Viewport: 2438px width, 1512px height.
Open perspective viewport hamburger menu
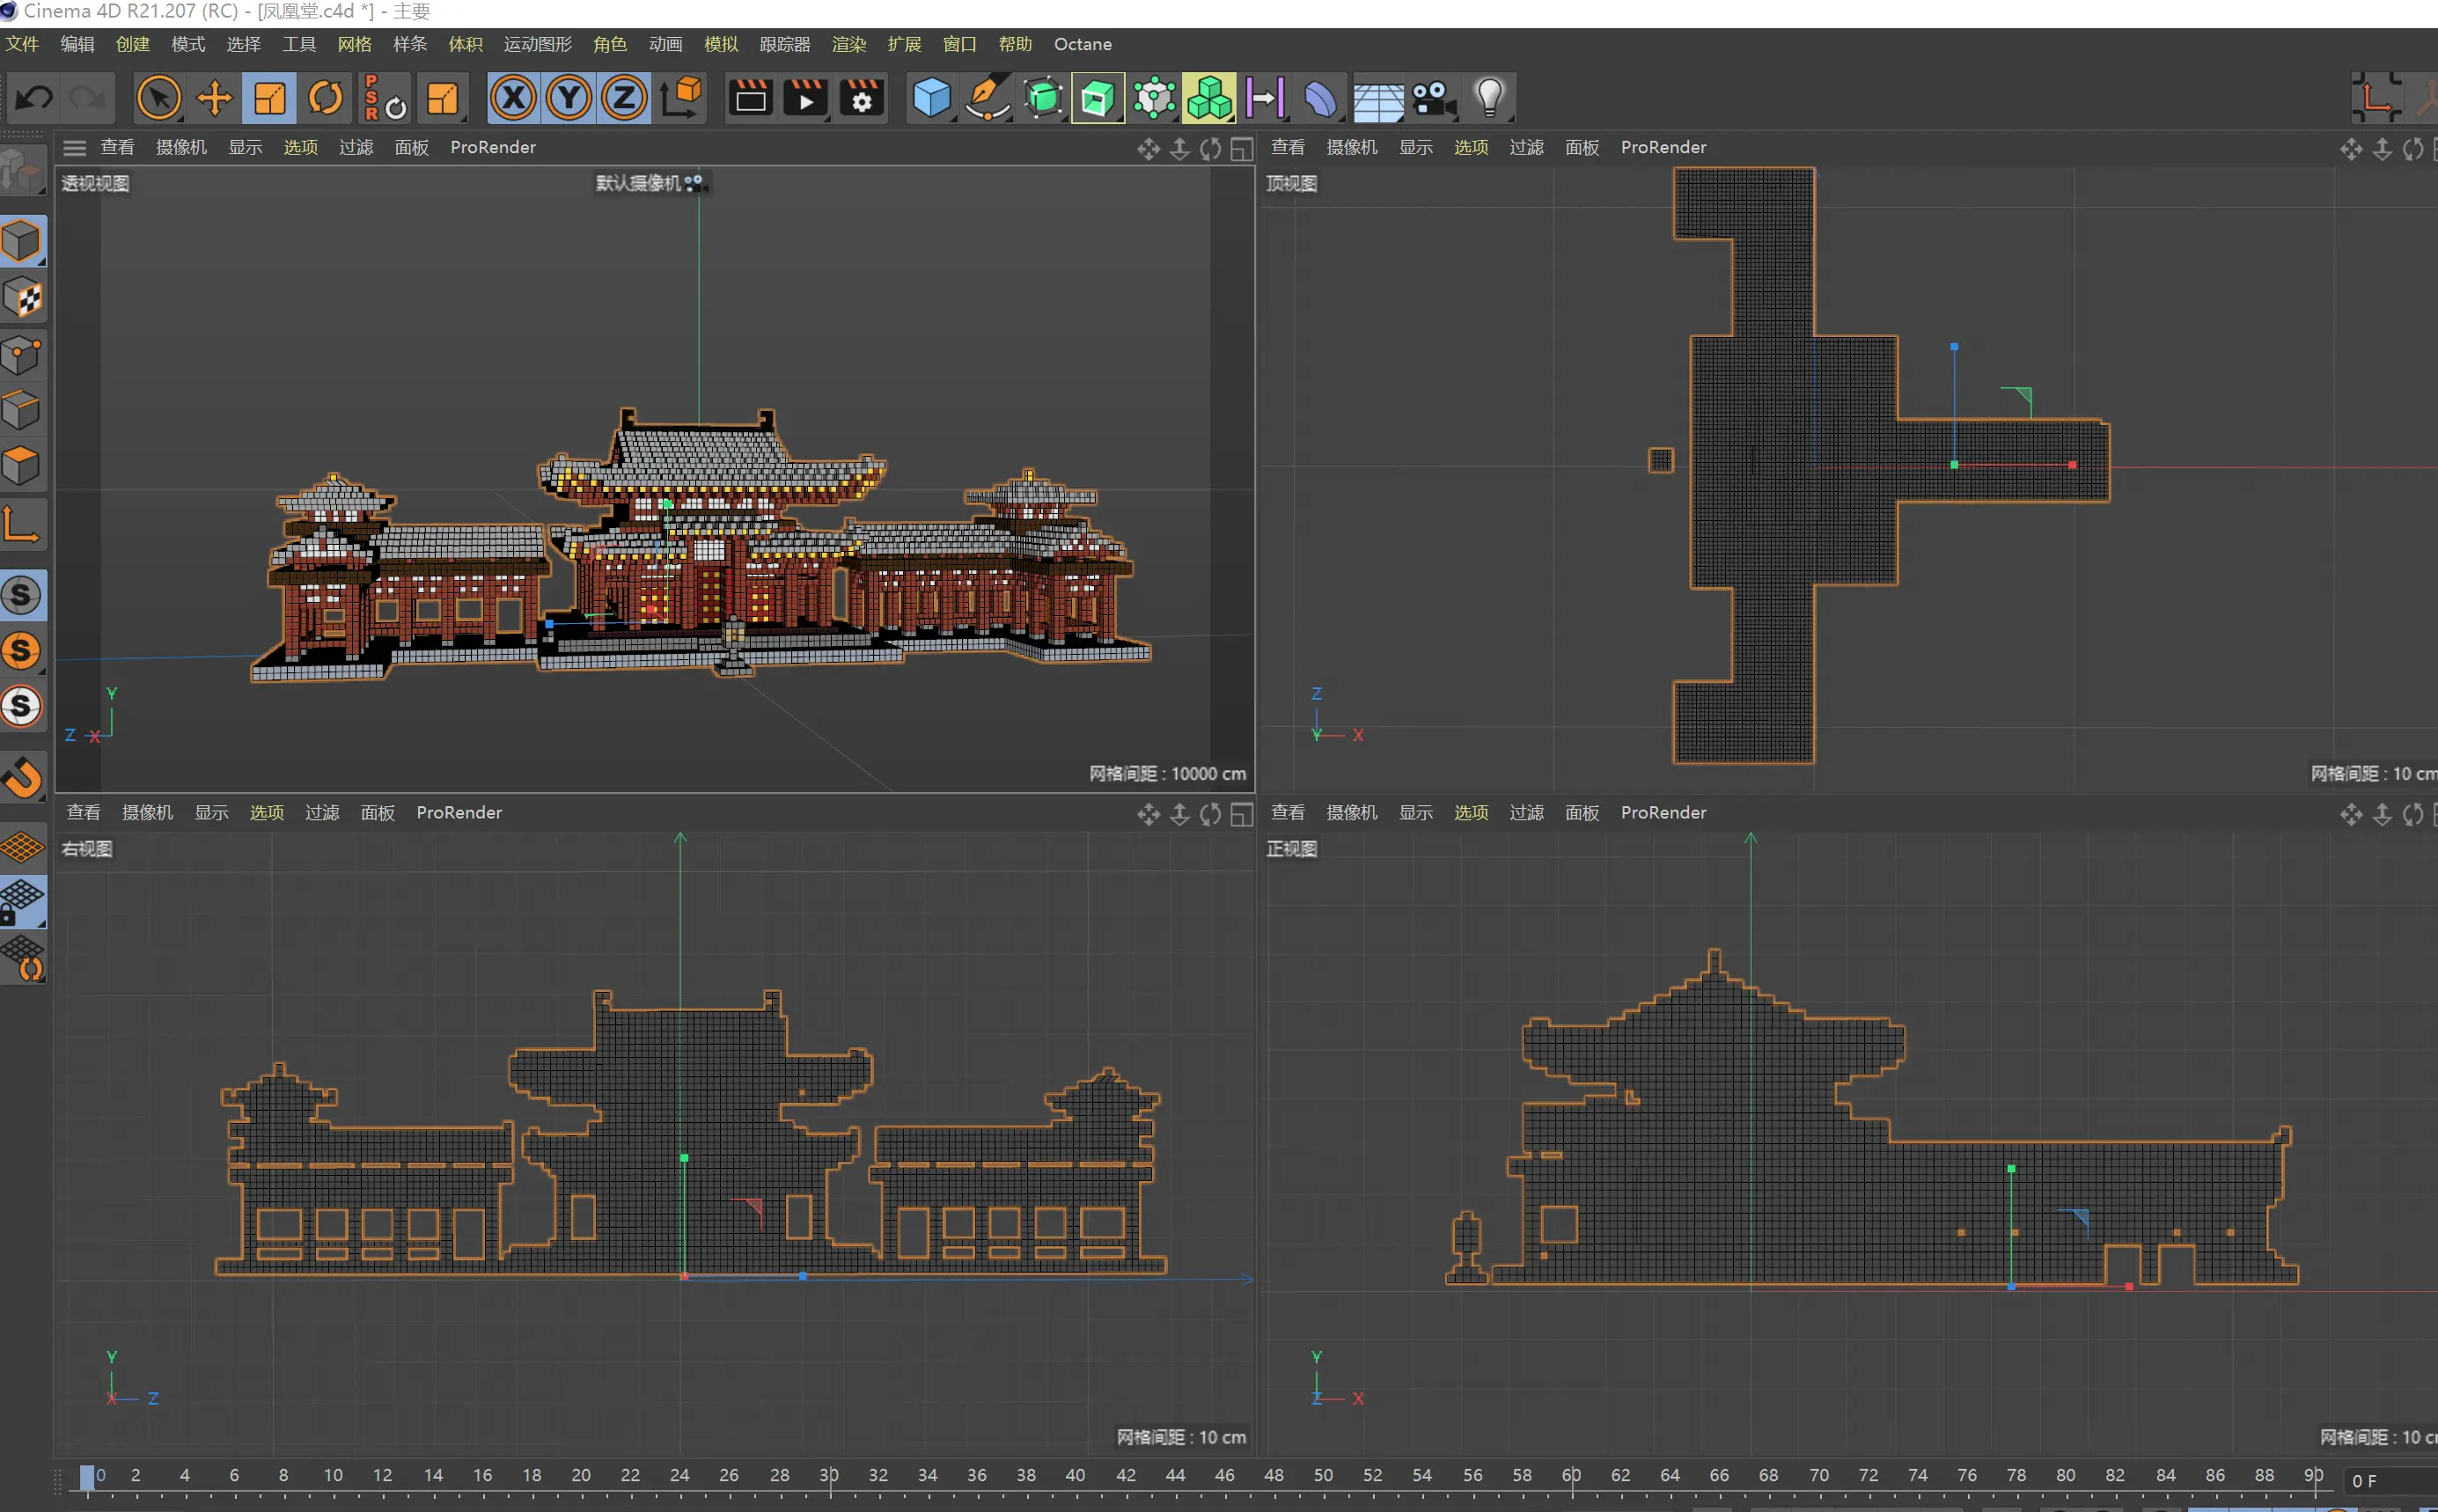pos(74,148)
